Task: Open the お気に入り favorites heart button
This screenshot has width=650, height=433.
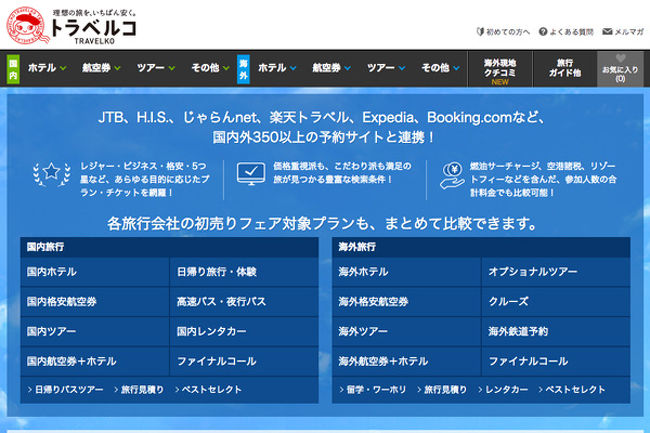Action: click(x=620, y=69)
